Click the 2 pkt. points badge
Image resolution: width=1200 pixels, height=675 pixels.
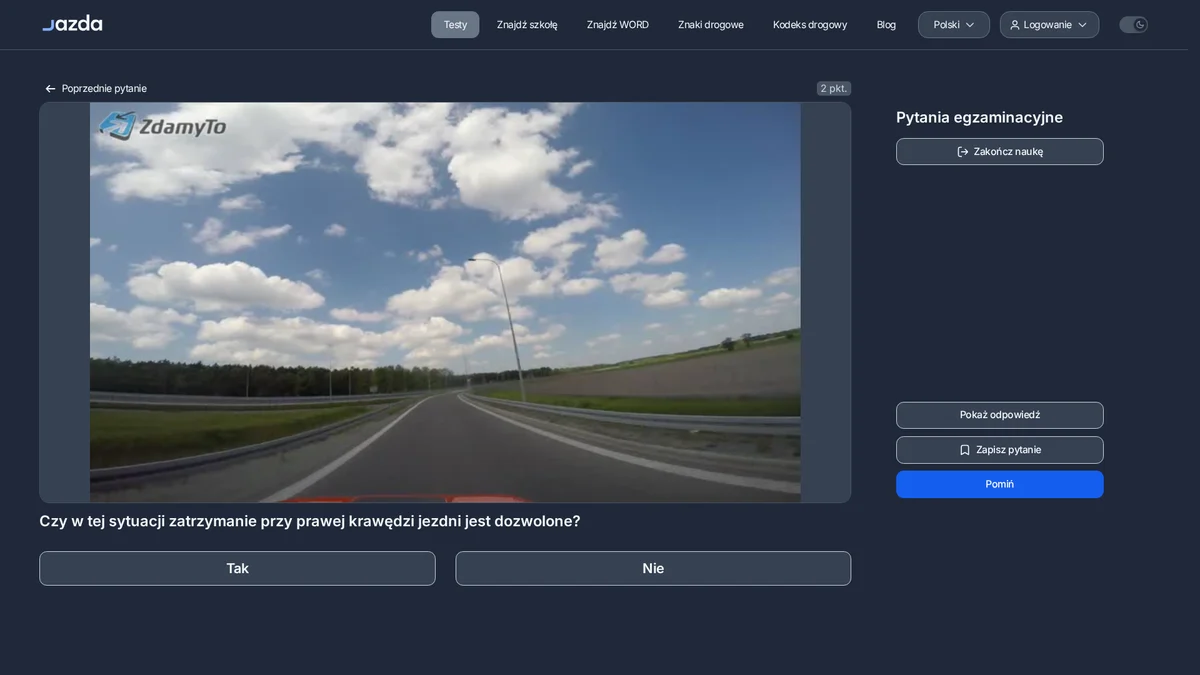pos(834,89)
